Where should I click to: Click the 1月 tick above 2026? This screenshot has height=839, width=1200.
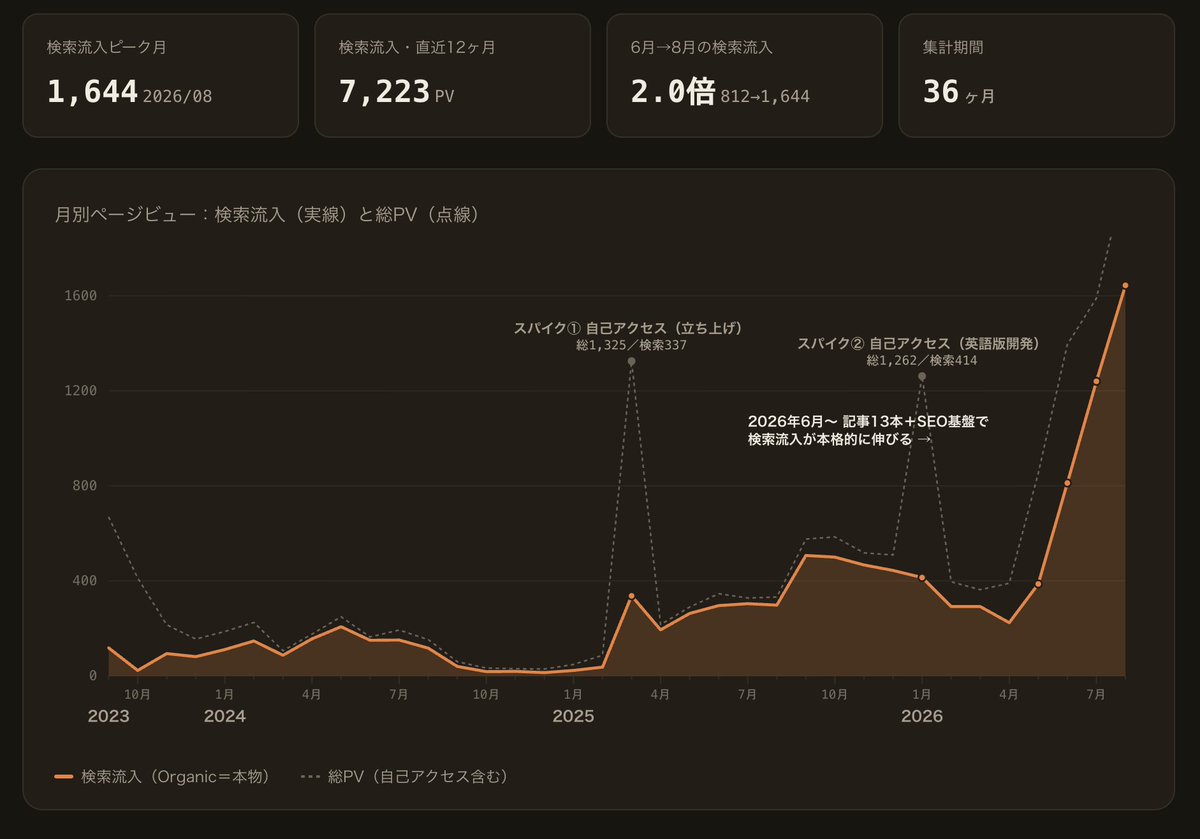[x=922, y=693]
